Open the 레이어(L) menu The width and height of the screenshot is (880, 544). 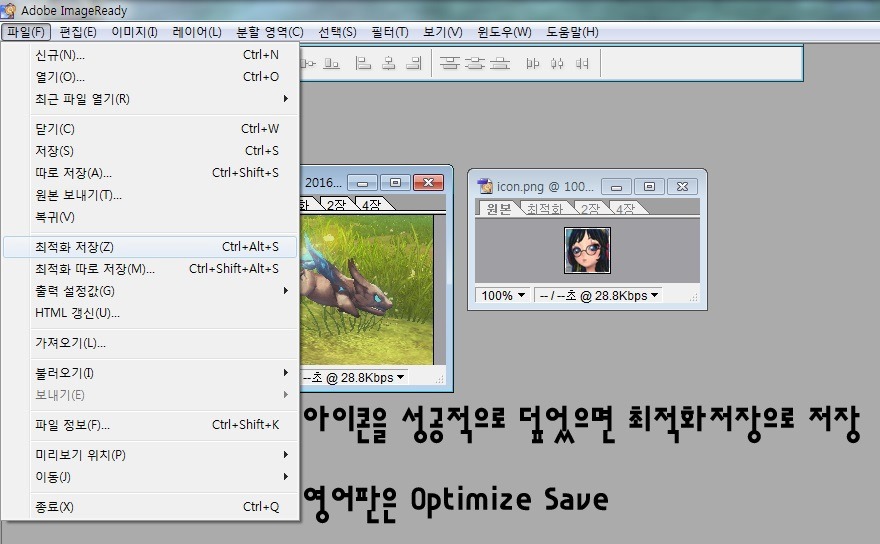(x=196, y=32)
